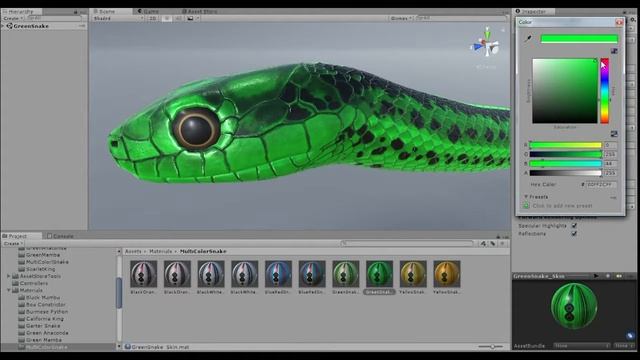Viewport: 640px width, 360px height.
Task: Switch to the Game tab
Action: click(148, 11)
